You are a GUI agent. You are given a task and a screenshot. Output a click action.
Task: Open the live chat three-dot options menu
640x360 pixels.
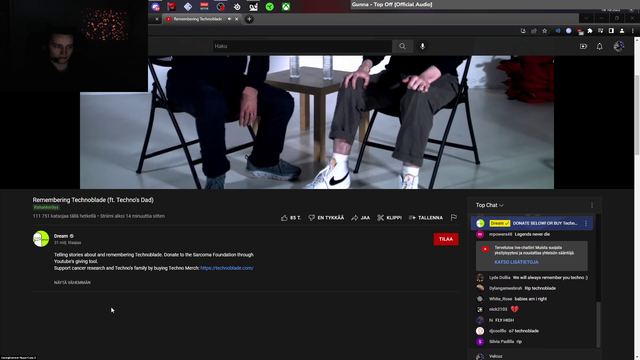[592, 205]
